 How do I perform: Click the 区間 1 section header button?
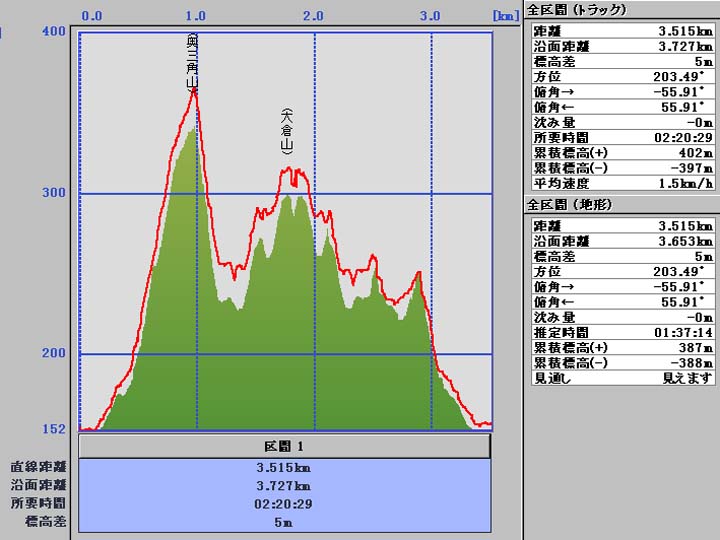tap(284, 445)
